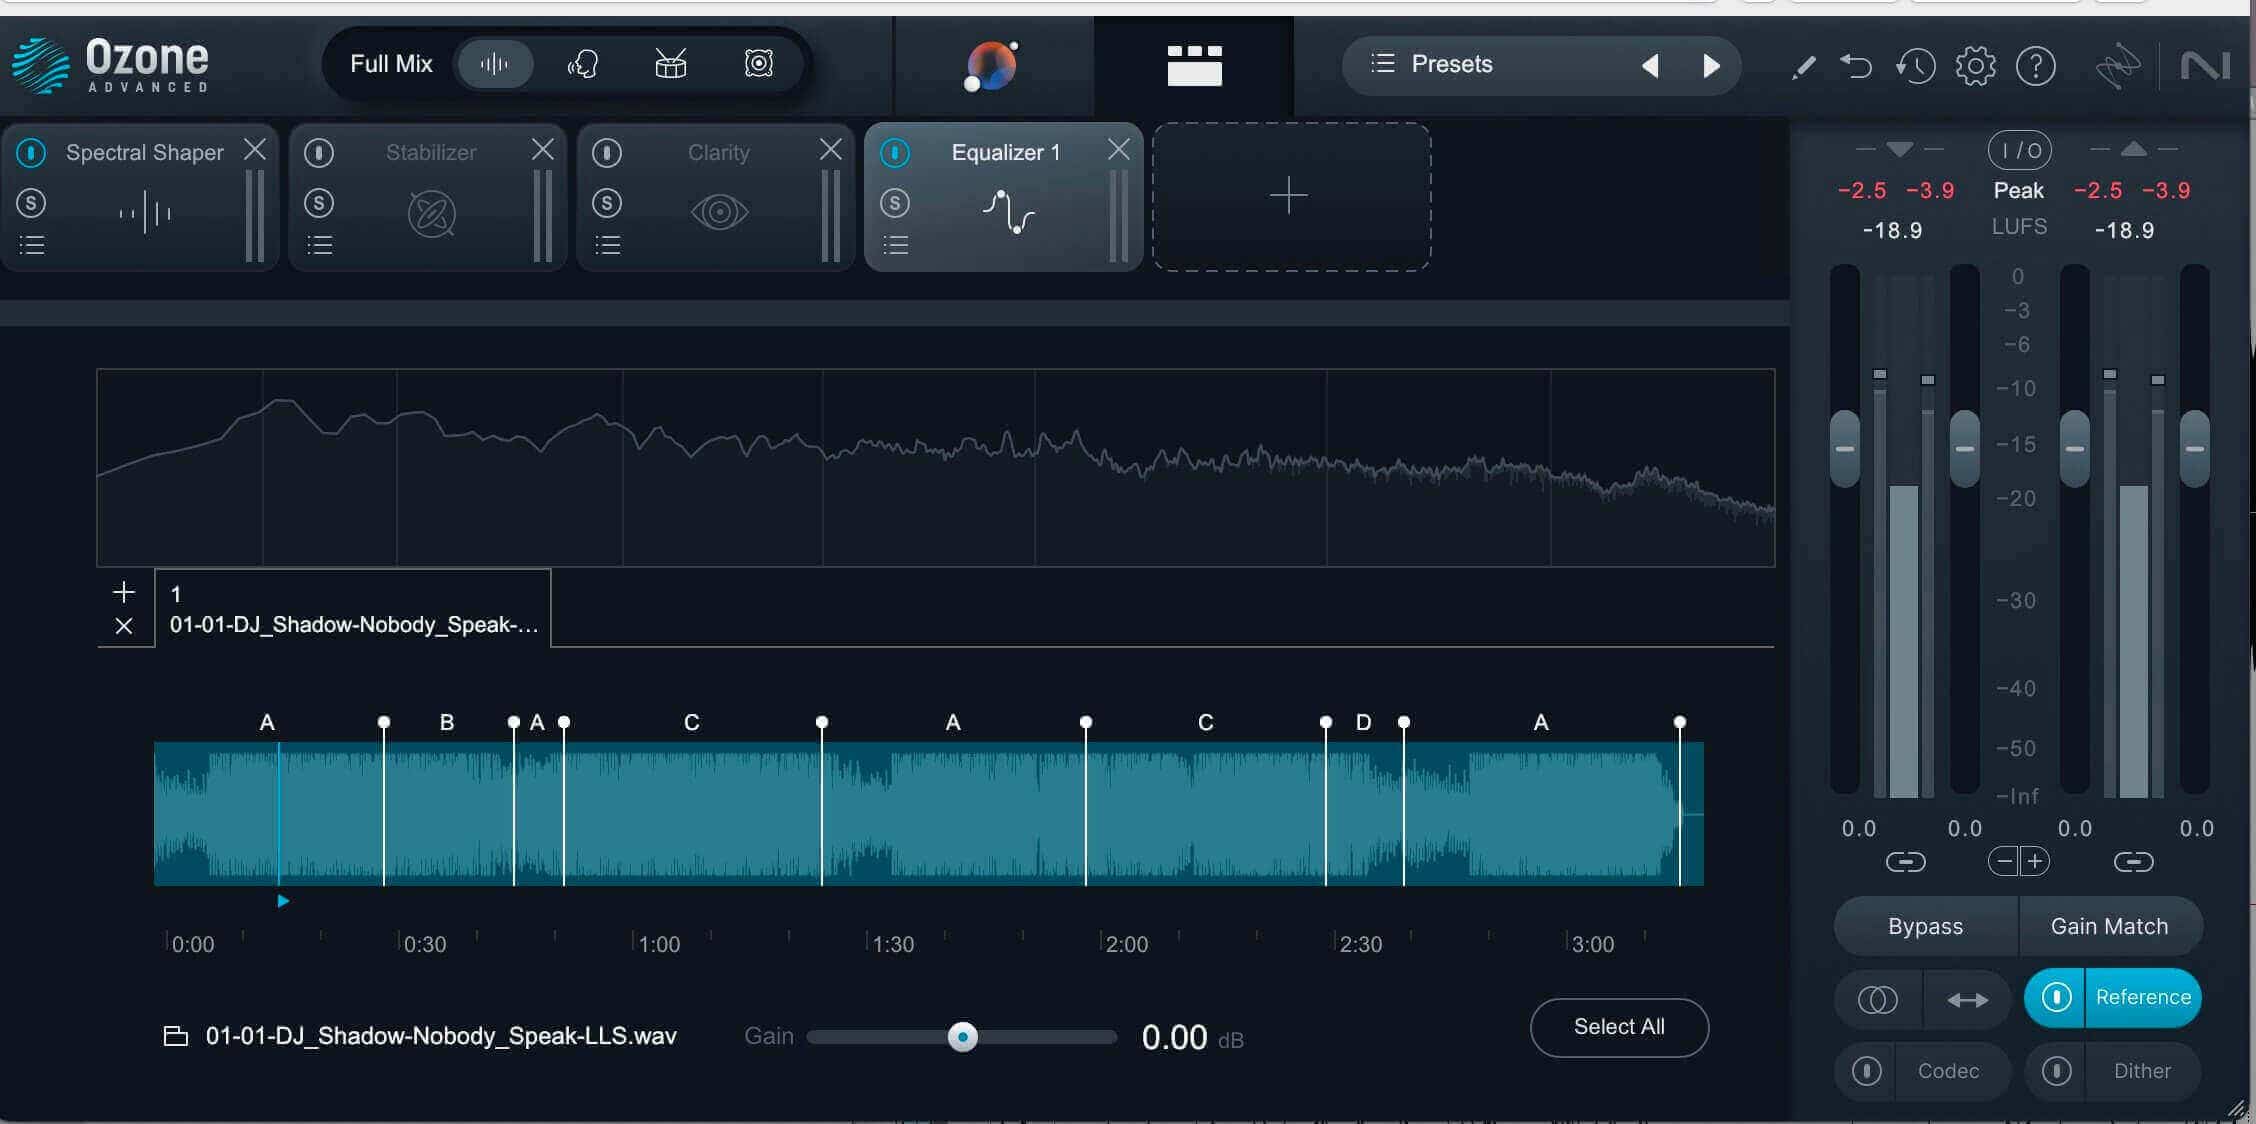Click the swap channels arrows icon
This screenshot has width=2256, height=1124.
point(1967,999)
